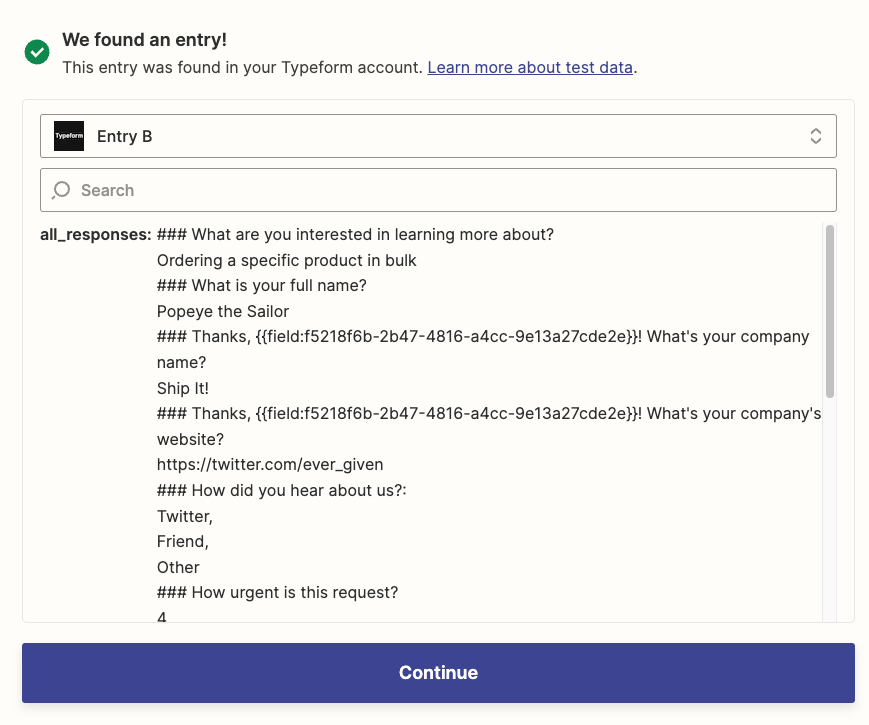Viewport: 869px width, 725px height.
Task: Select the all_responses field label
Action: [95, 235]
